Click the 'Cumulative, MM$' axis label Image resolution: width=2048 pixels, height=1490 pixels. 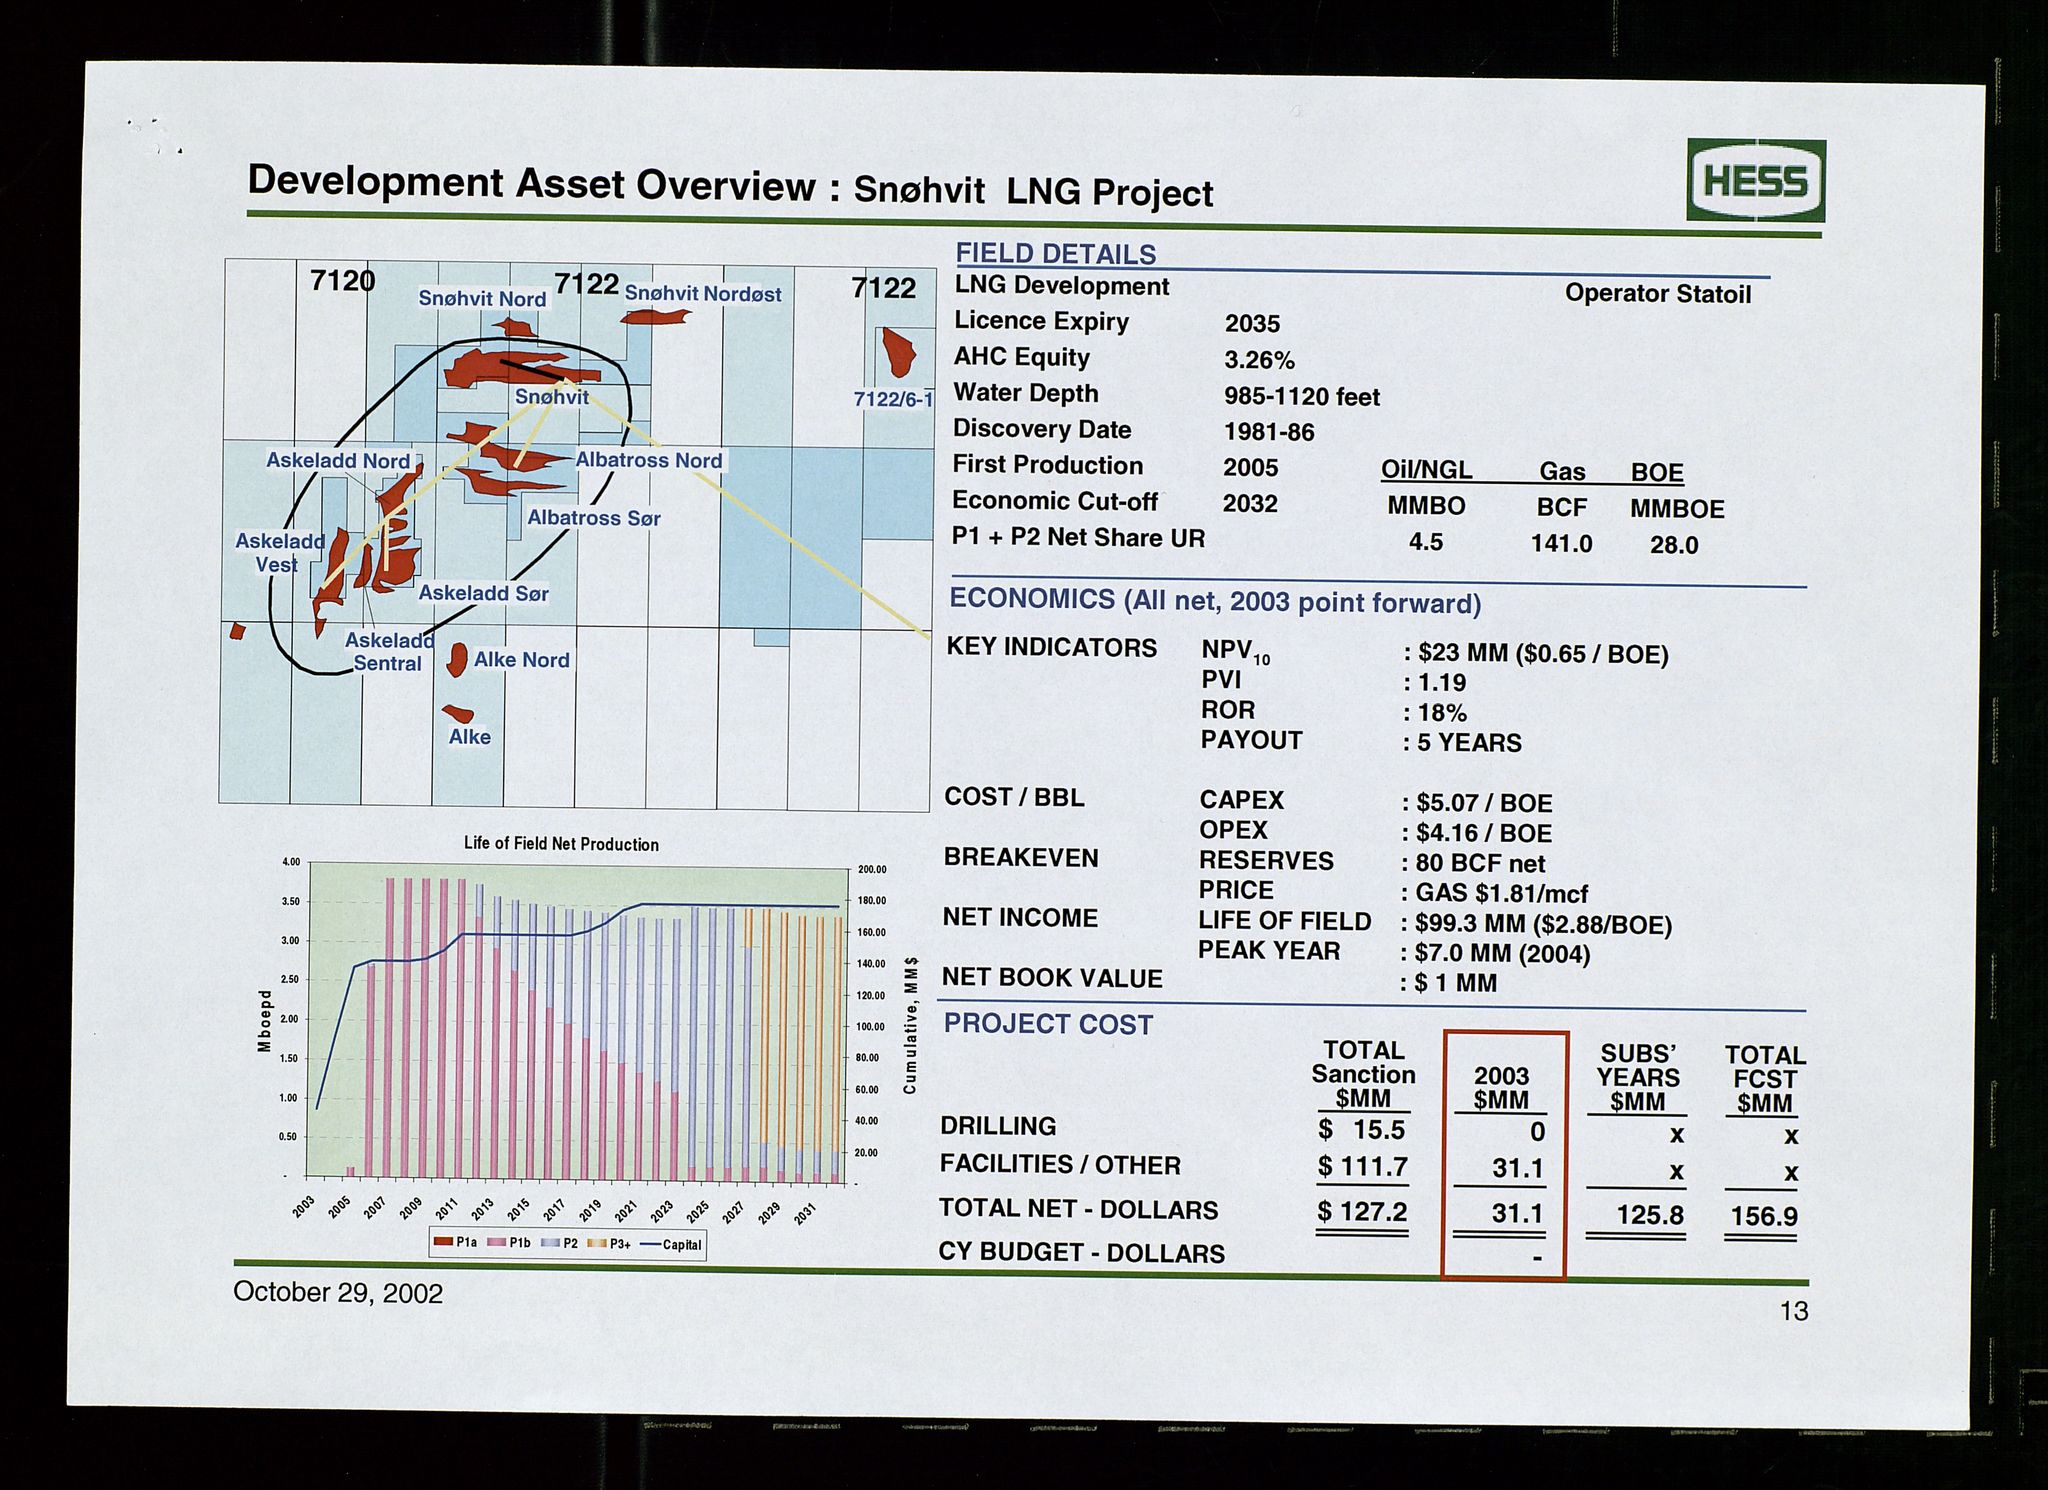point(910,1025)
